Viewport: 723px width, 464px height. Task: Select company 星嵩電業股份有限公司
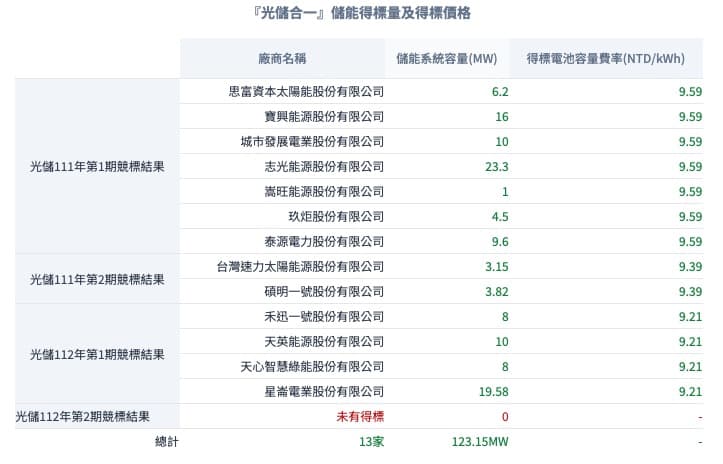pos(324,392)
